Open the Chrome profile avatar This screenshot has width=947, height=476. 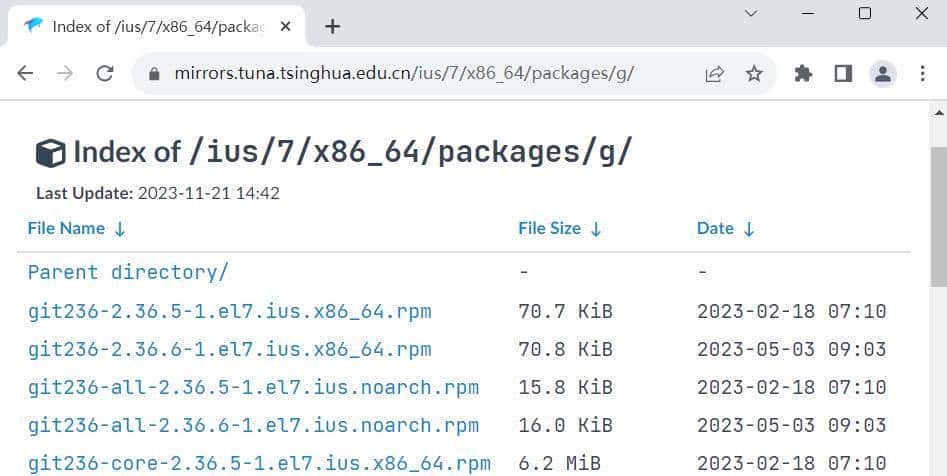coord(882,73)
